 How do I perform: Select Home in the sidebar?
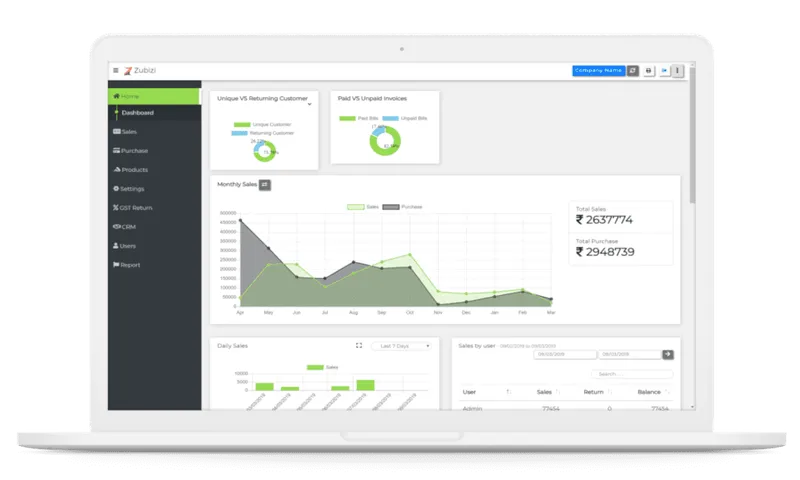pyautogui.click(x=154, y=96)
